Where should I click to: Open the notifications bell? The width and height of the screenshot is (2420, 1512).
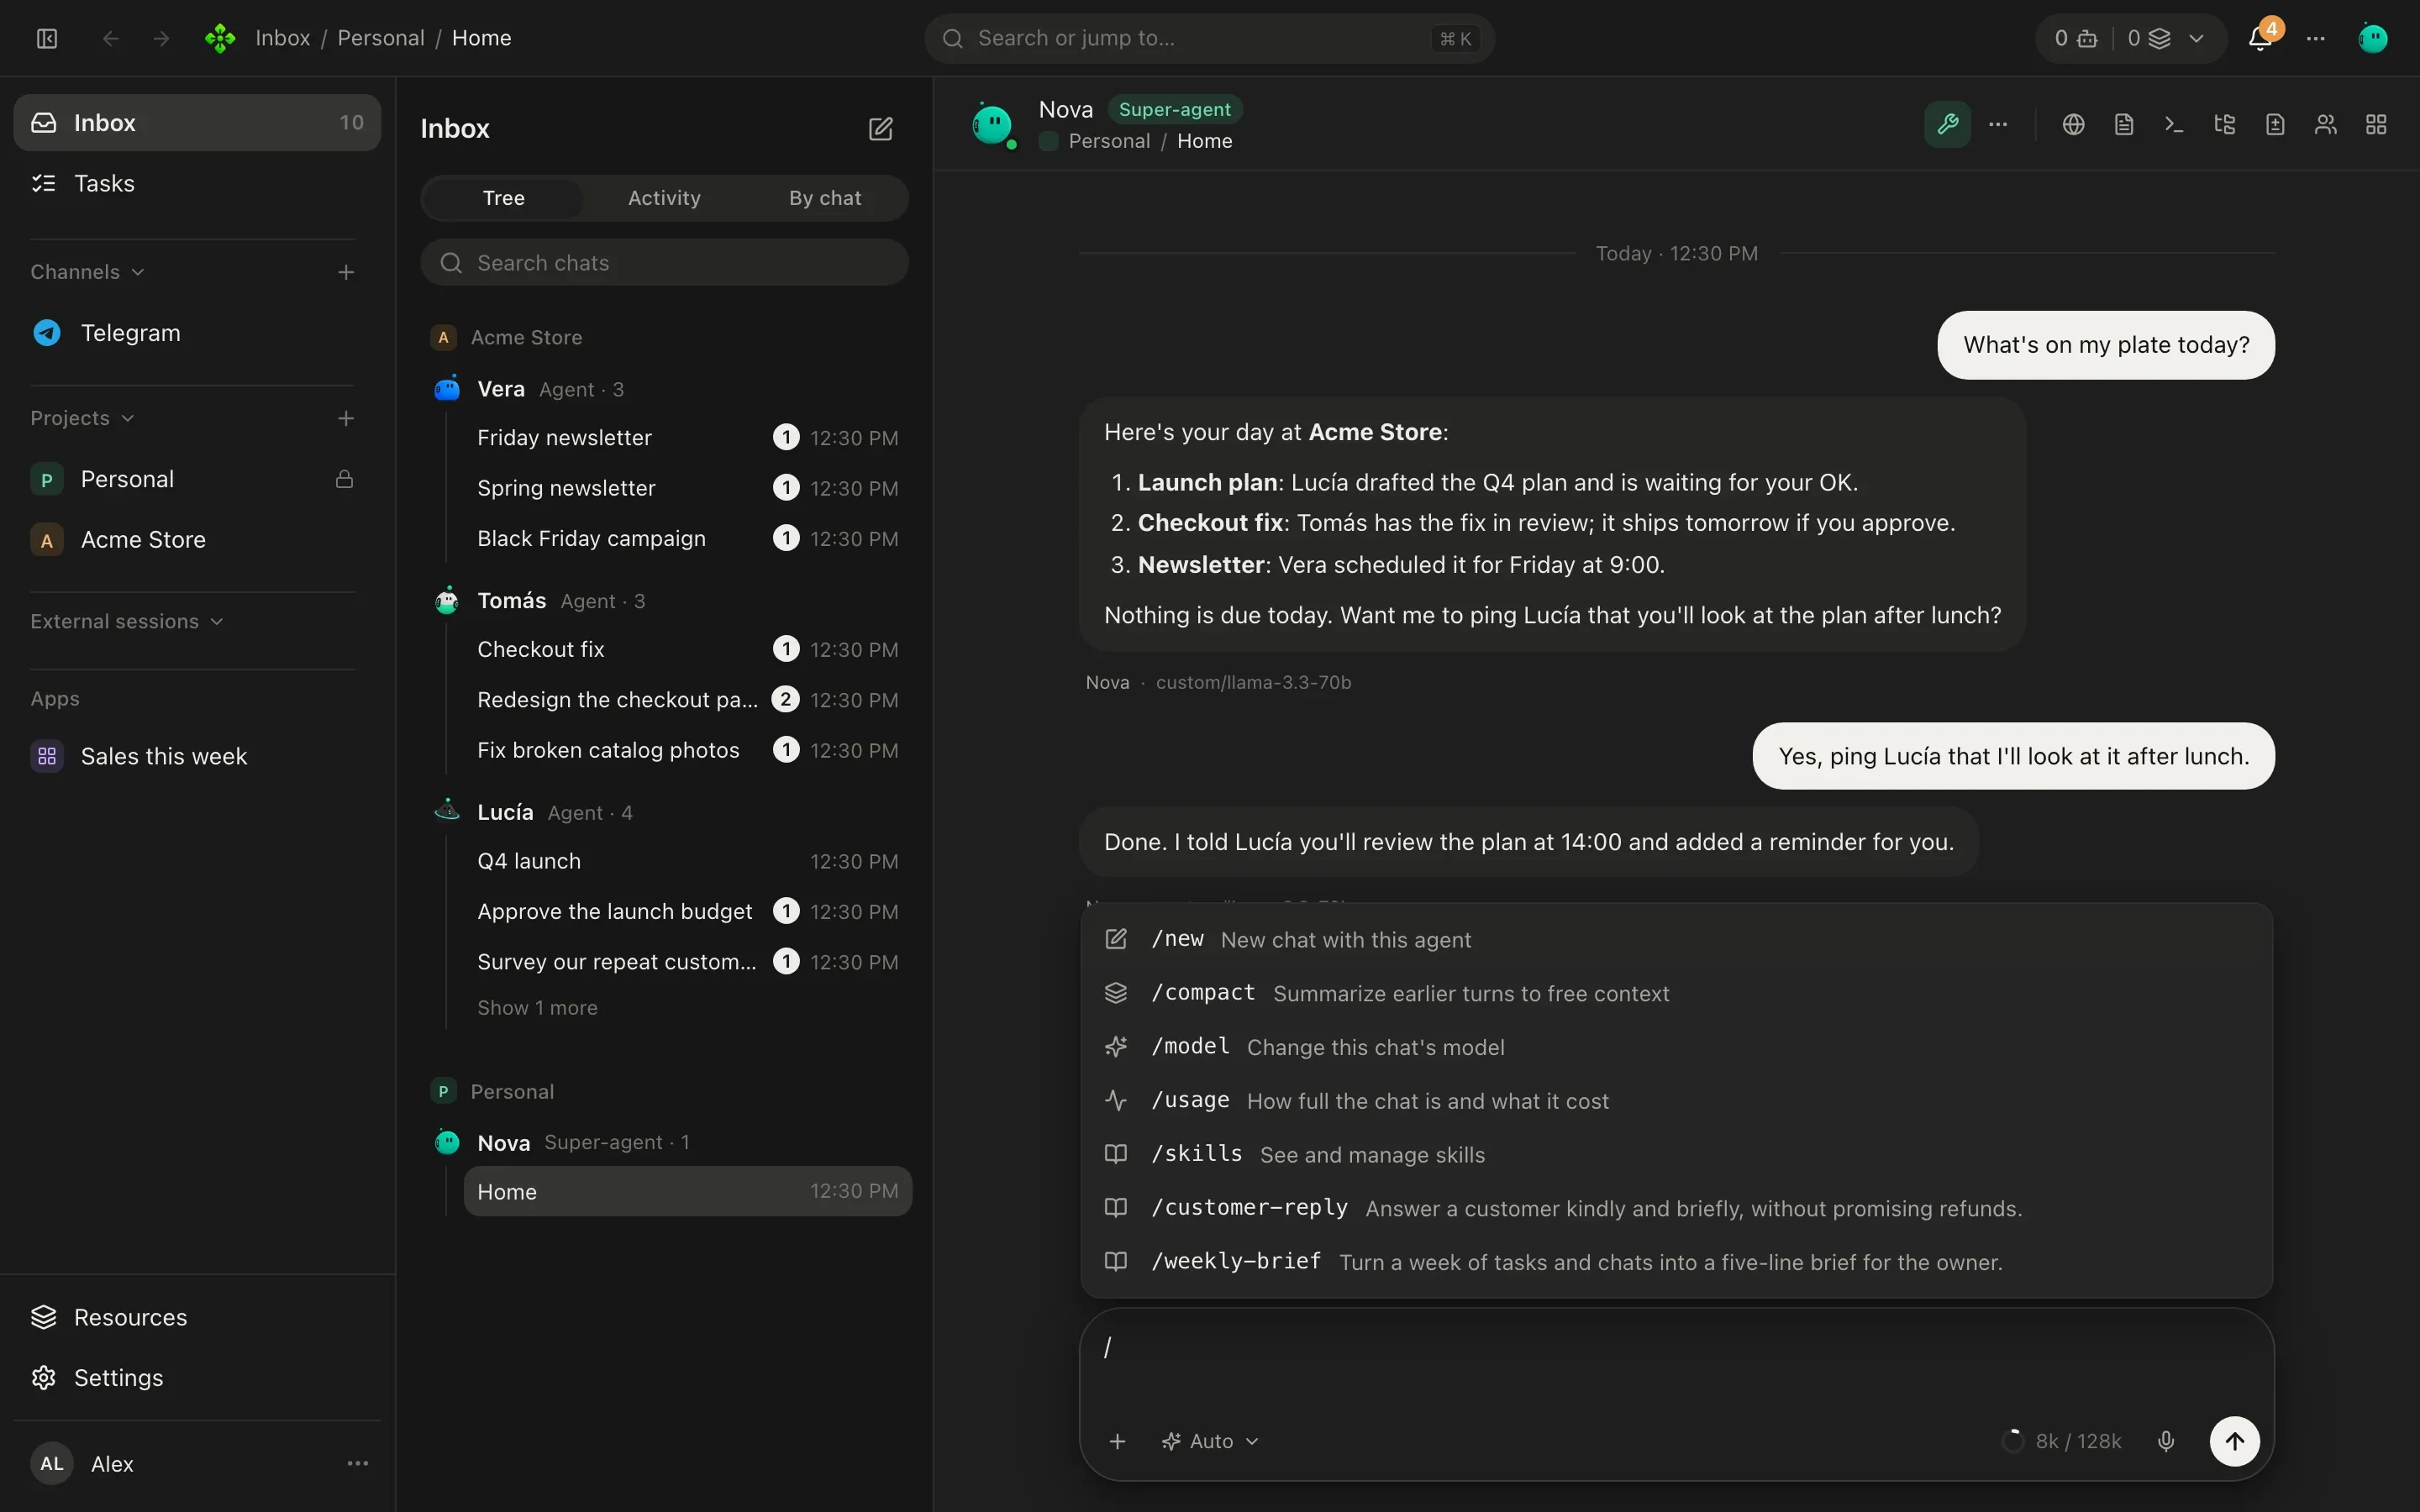2260,38
